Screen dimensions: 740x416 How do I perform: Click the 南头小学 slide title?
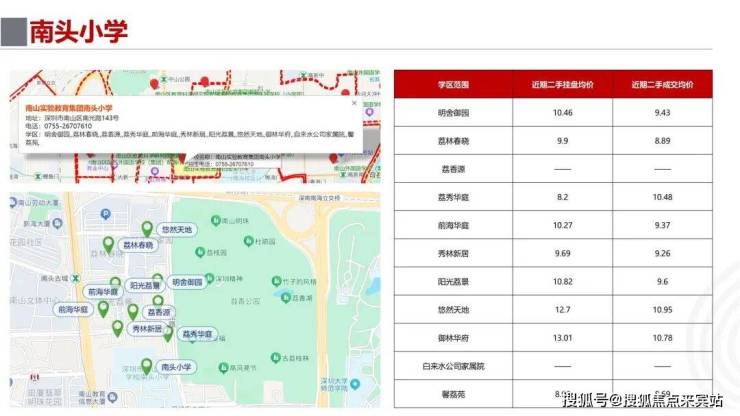(x=78, y=32)
